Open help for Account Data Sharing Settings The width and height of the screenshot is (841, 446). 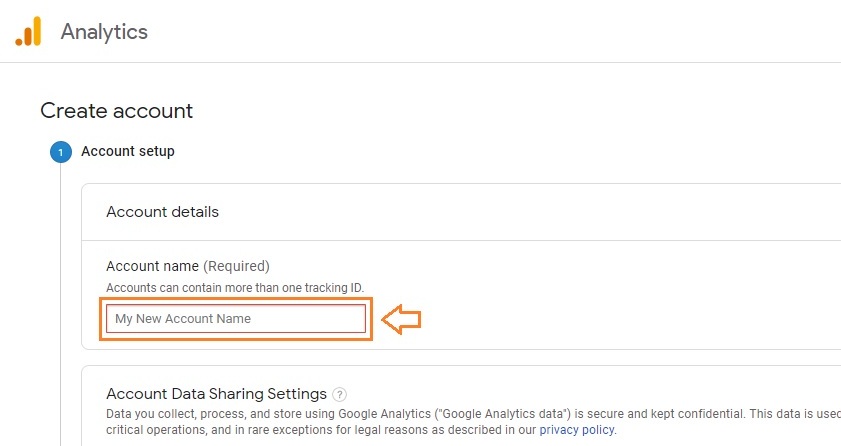tap(340, 394)
